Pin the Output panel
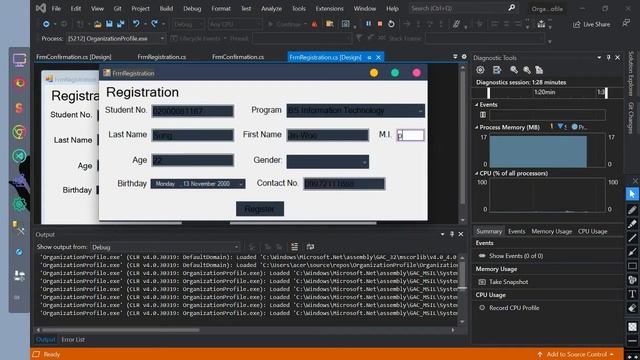This screenshot has height=360, width=640. 452,234
